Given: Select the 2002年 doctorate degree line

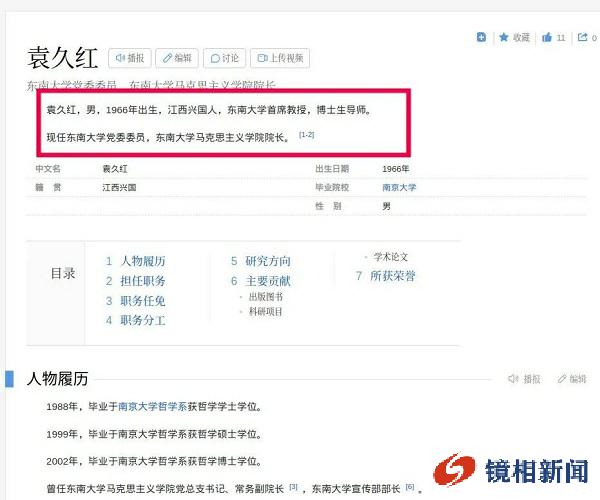Looking at the screenshot, I should click(x=154, y=461).
